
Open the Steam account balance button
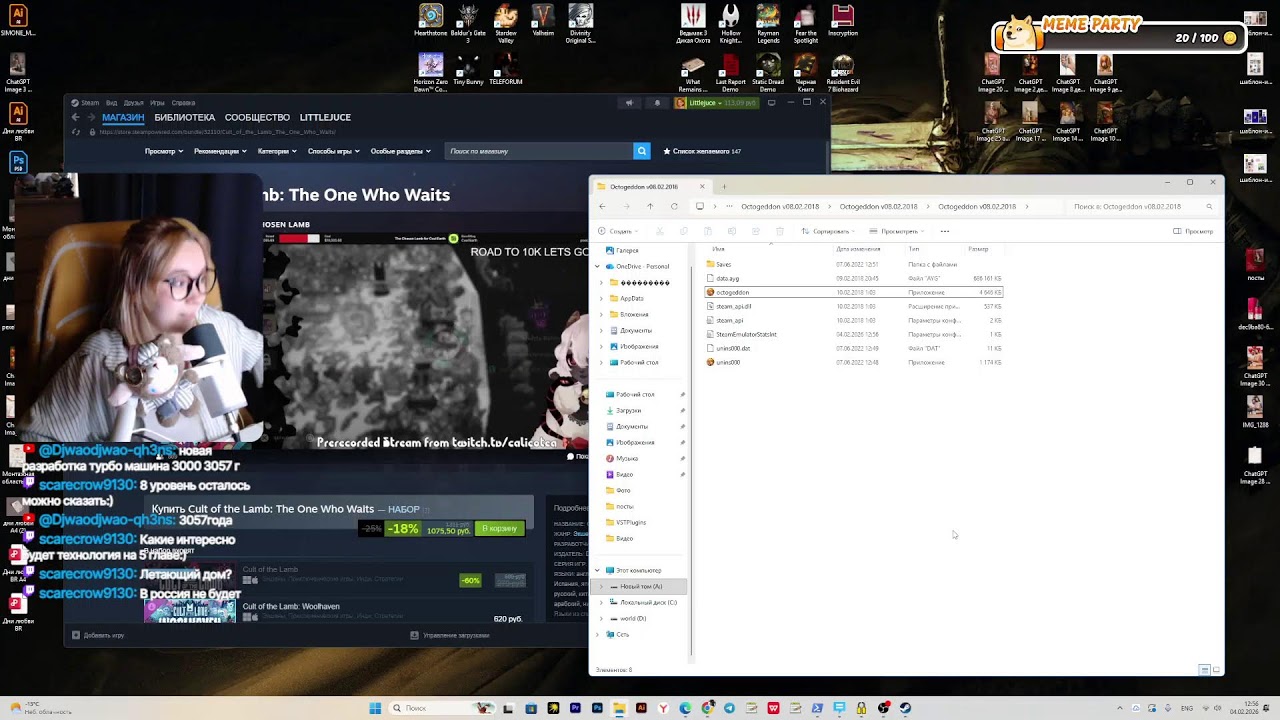(715, 103)
